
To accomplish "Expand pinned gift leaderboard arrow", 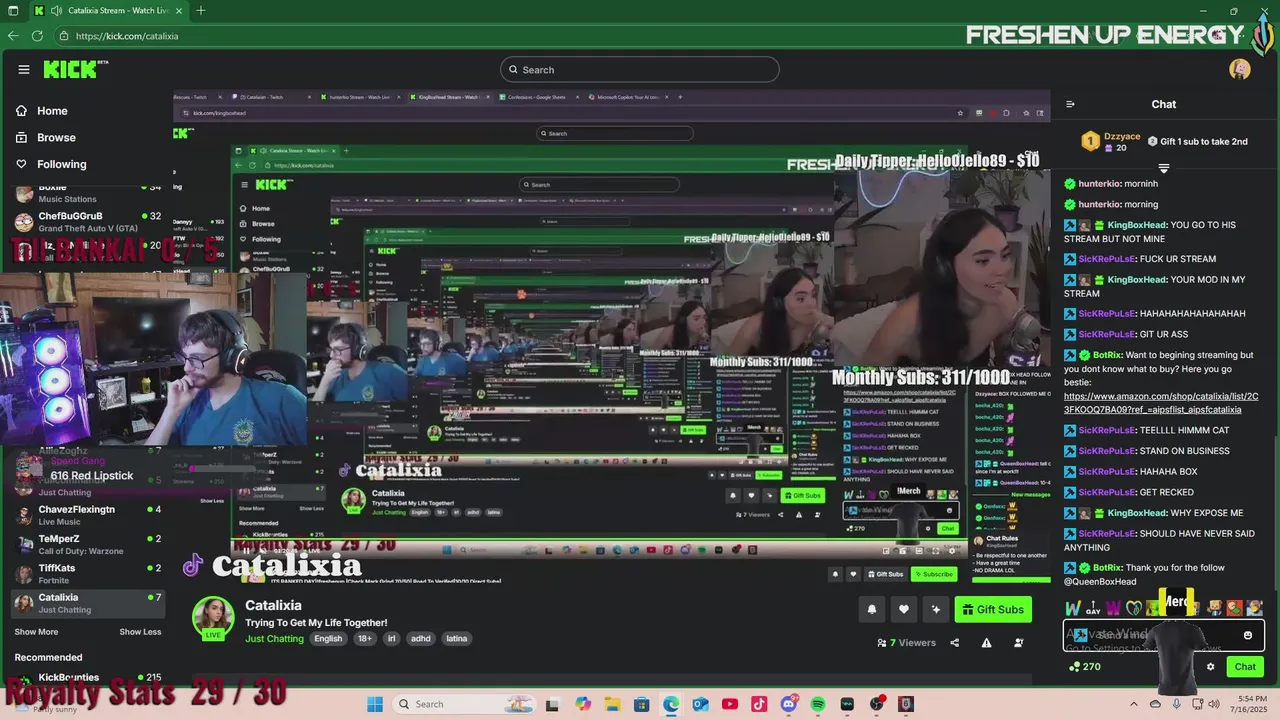I will pos(1163,168).
